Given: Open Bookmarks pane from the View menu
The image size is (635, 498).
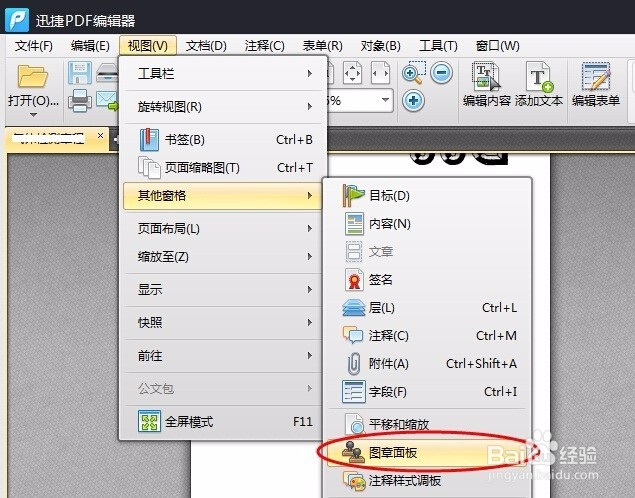Looking at the screenshot, I should click(225, 140).
